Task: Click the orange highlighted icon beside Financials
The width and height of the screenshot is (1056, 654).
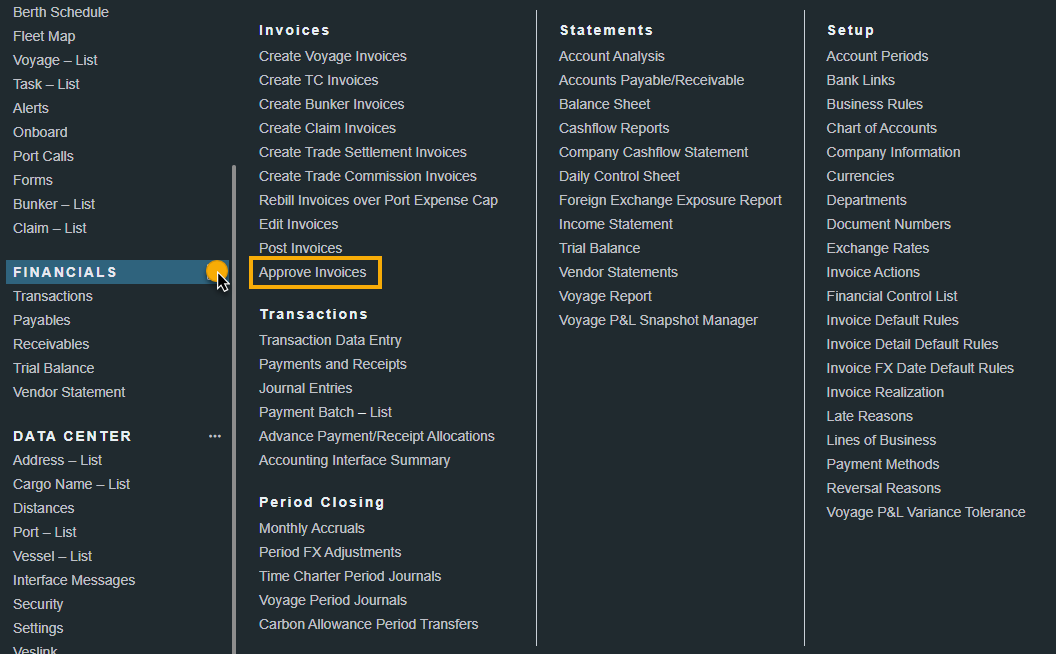Action: pyautogui.click(x=216, y=271)
